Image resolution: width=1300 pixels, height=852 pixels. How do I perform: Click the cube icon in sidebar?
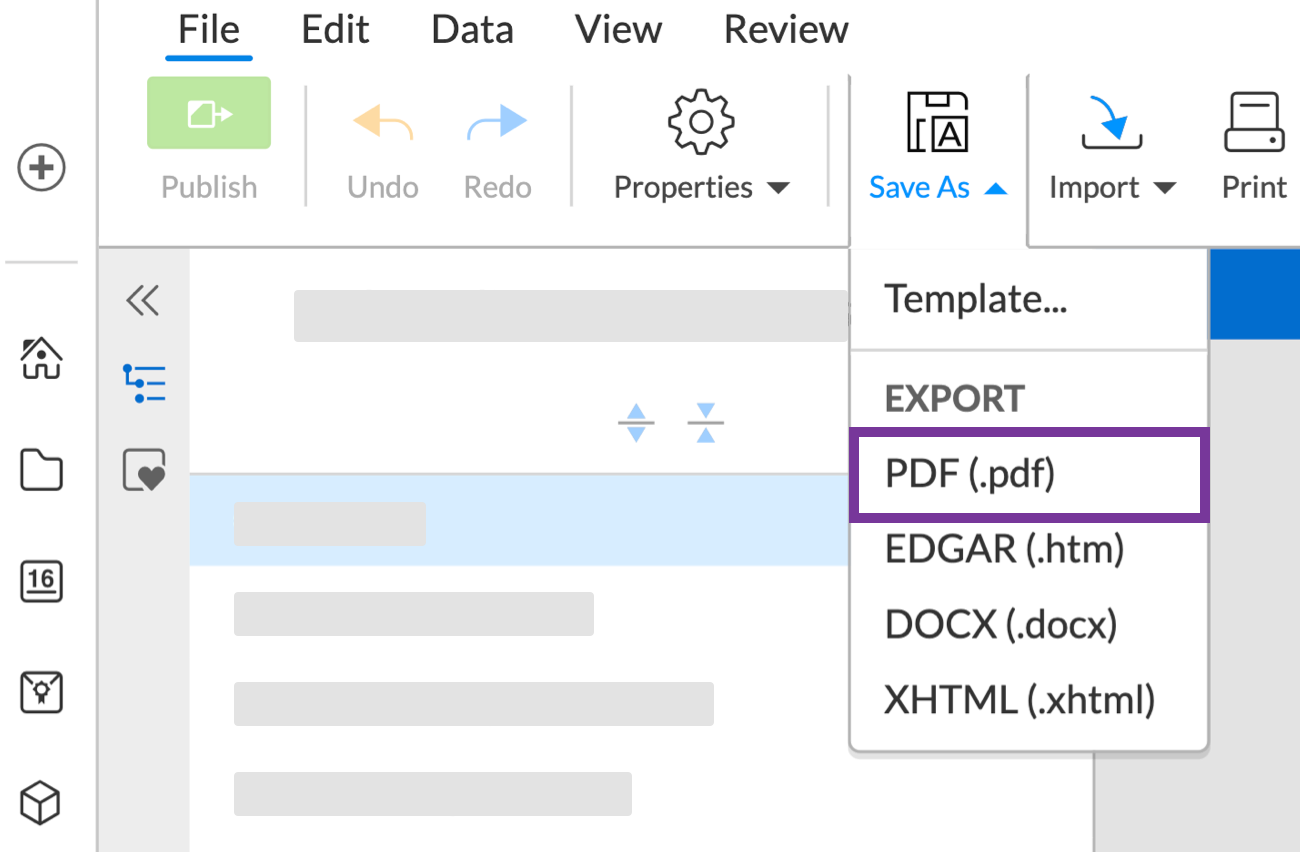41,802
